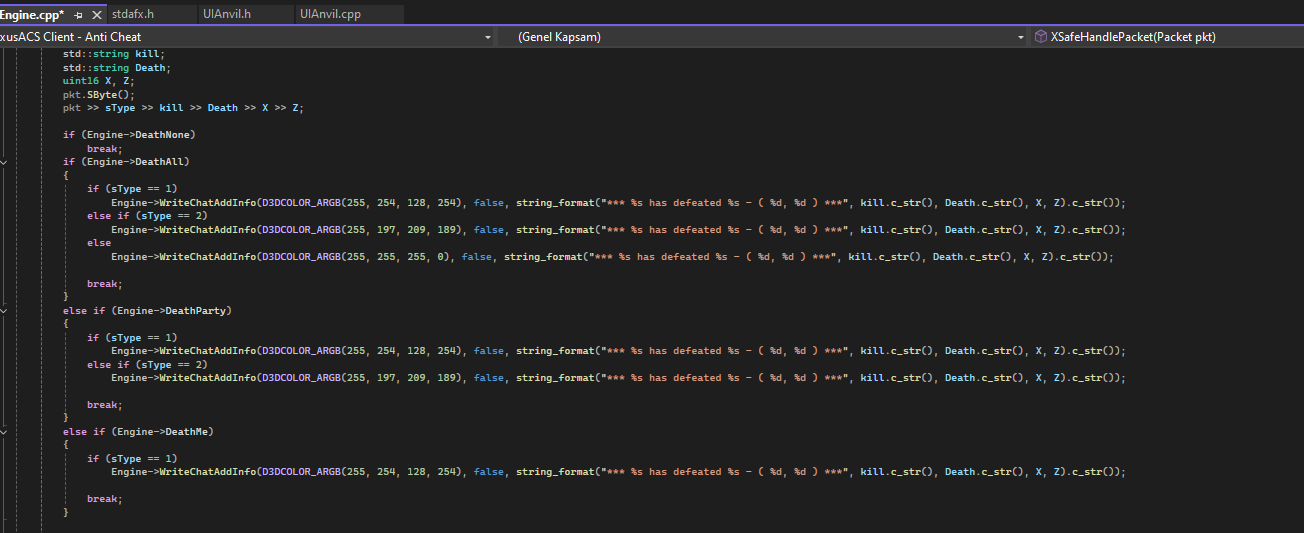Viewport: 1304px width, 533px height.
Task: Click the uint16 X, Z declaration
Action: tap(97, 80)
